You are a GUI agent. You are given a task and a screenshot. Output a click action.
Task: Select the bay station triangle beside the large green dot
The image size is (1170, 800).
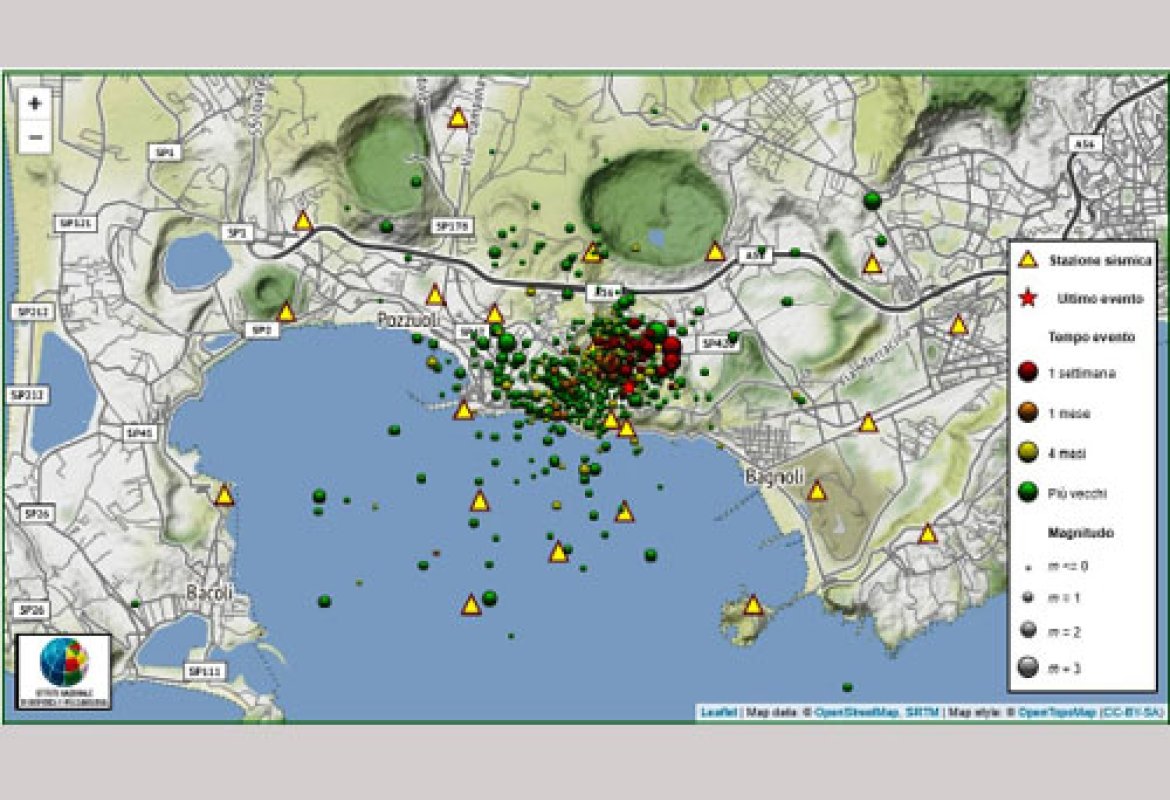pos(471,604)
